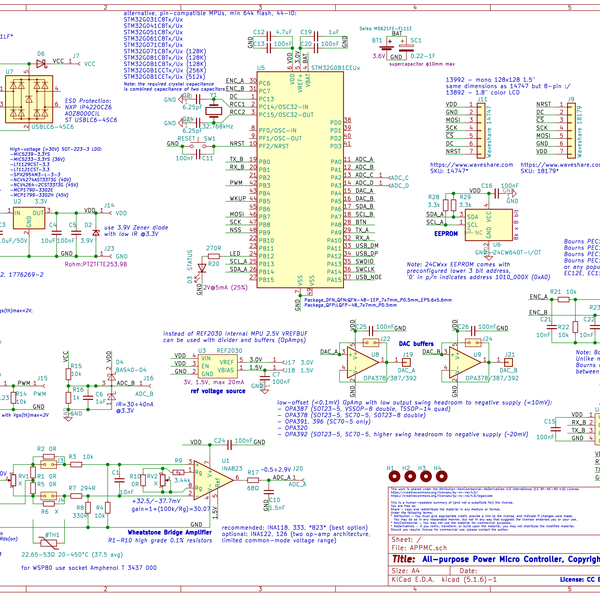Click the 'Size: A4' field
Viewport: 600px width, 600px height.
click(x=405, y=571)
